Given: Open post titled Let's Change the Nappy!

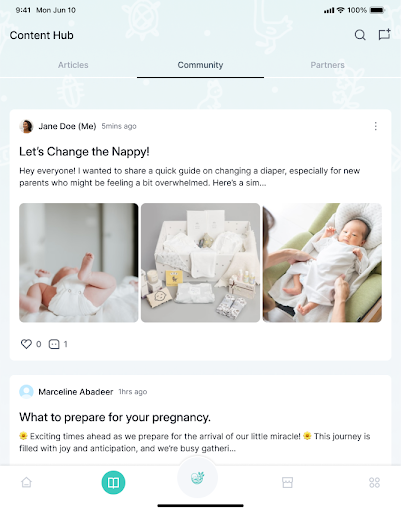Looking at the screenshot, I should point(84,152).
